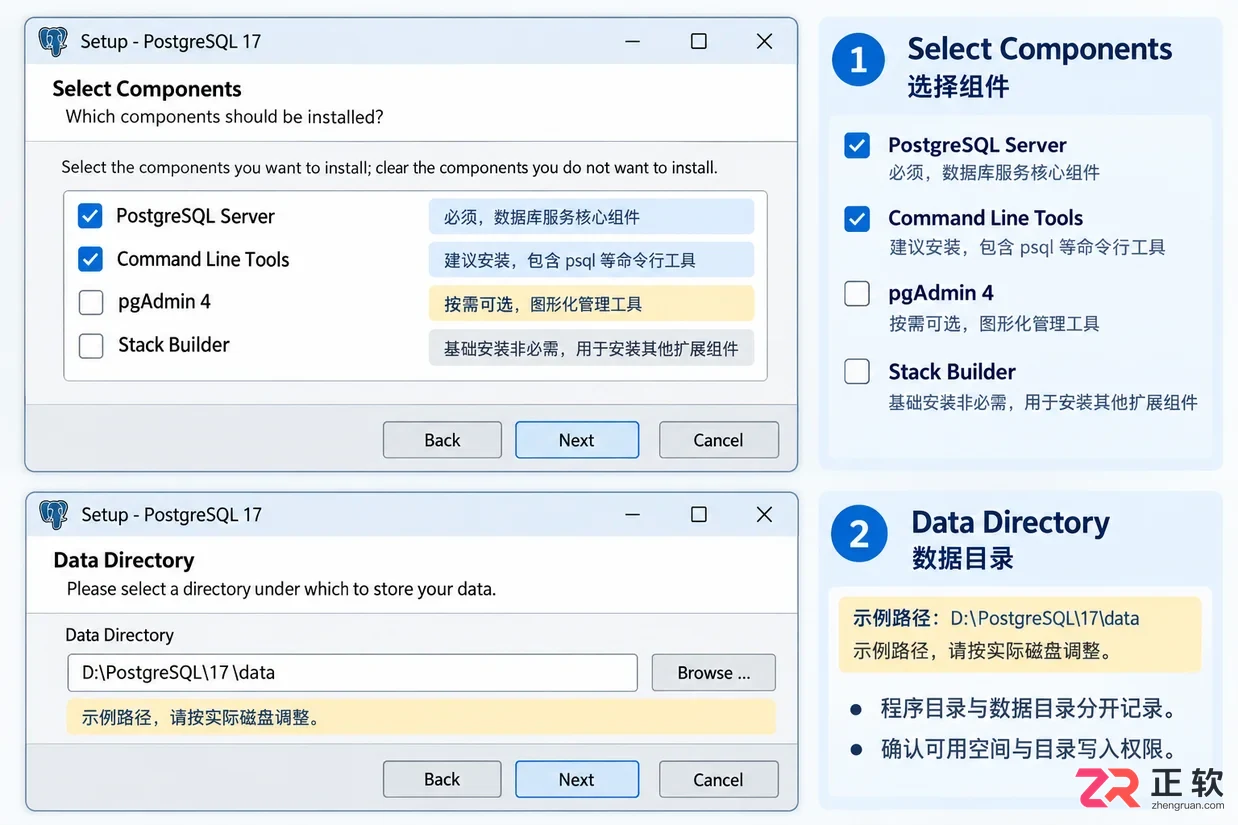
Task: Minimize the Data Directory setup window
Action: coord(633,514)
